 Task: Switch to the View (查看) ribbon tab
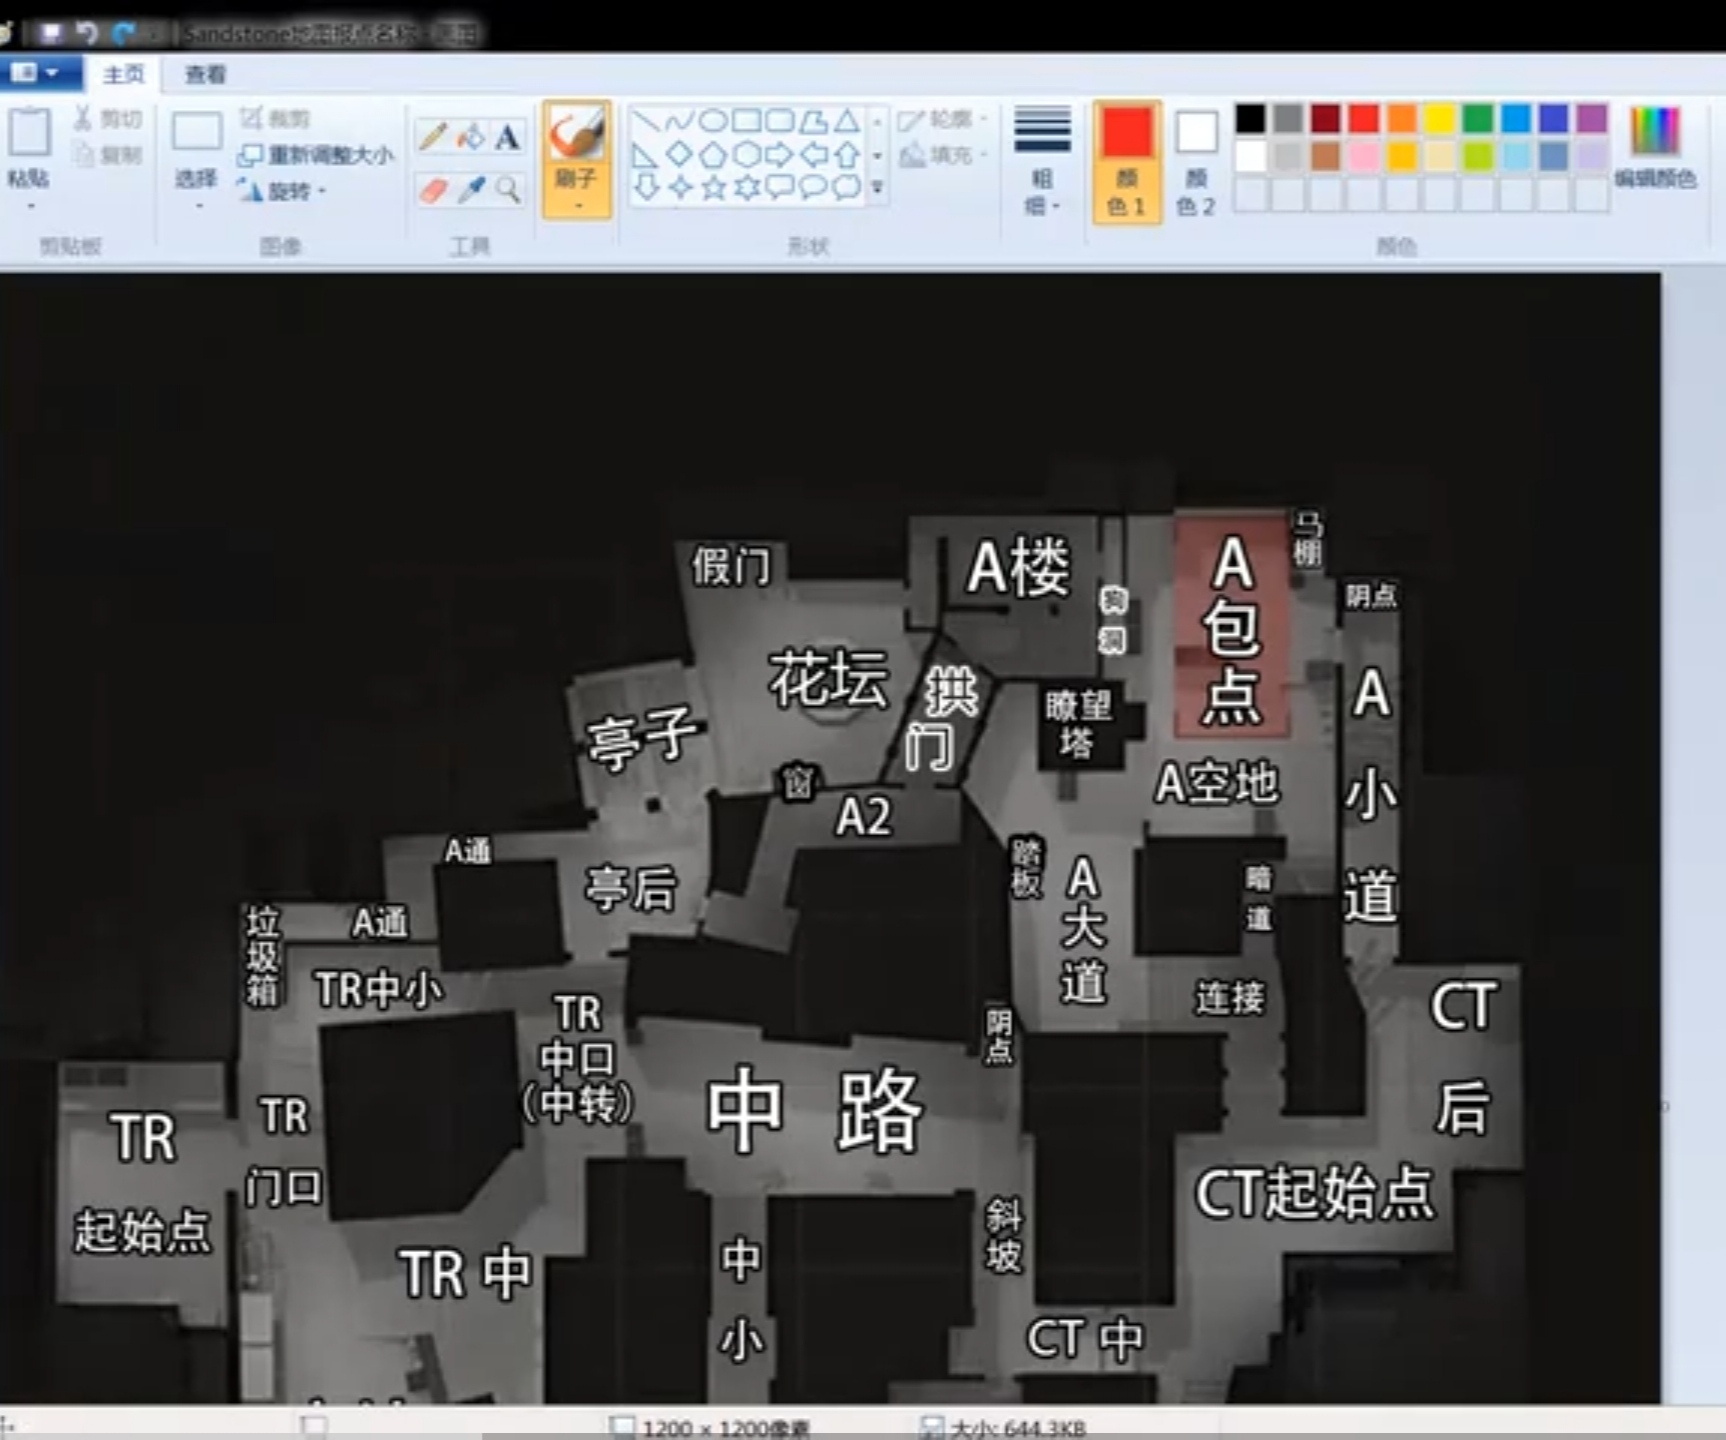[x=205, y=74]
